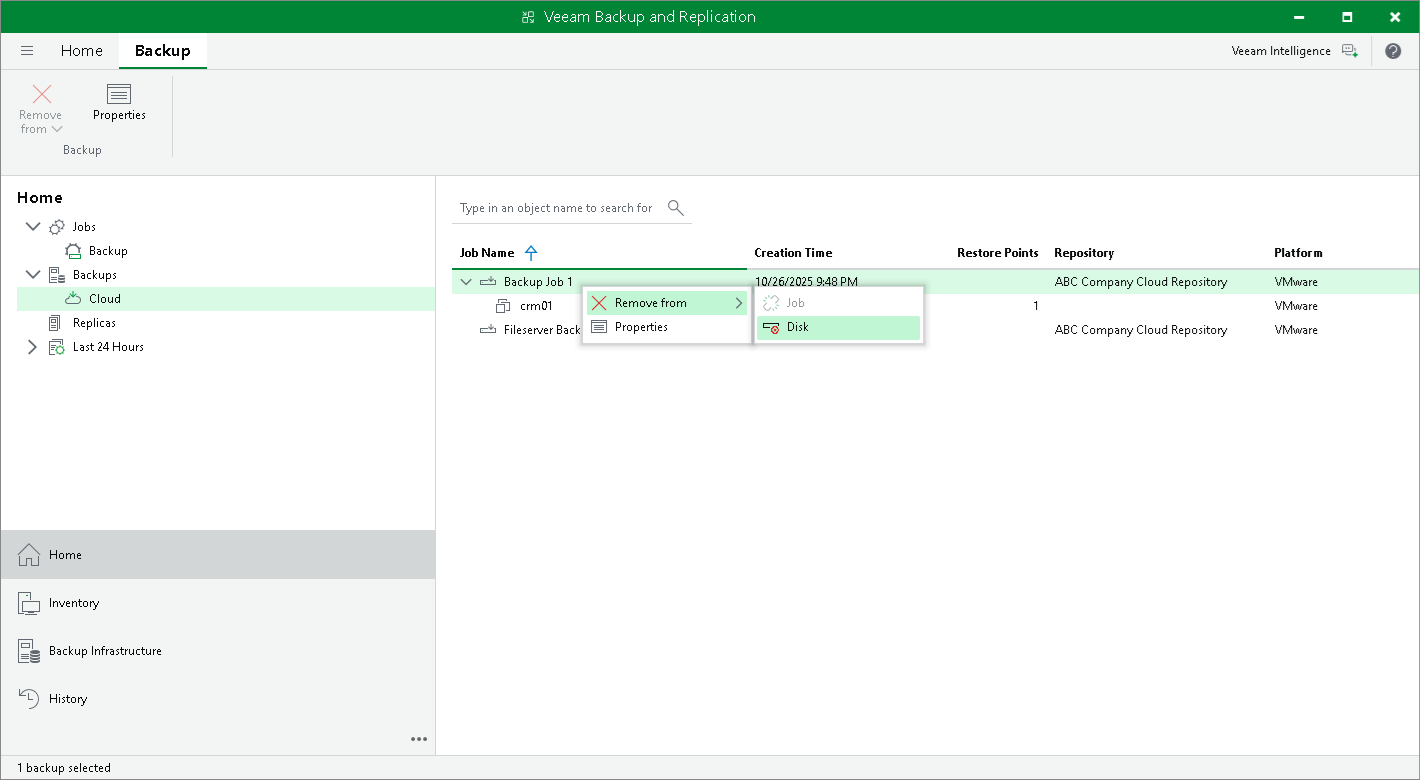Viewport: 1420px width, 780px height.
Task: Click the Replicas icon in tree
Action: [x=56, y=323]
